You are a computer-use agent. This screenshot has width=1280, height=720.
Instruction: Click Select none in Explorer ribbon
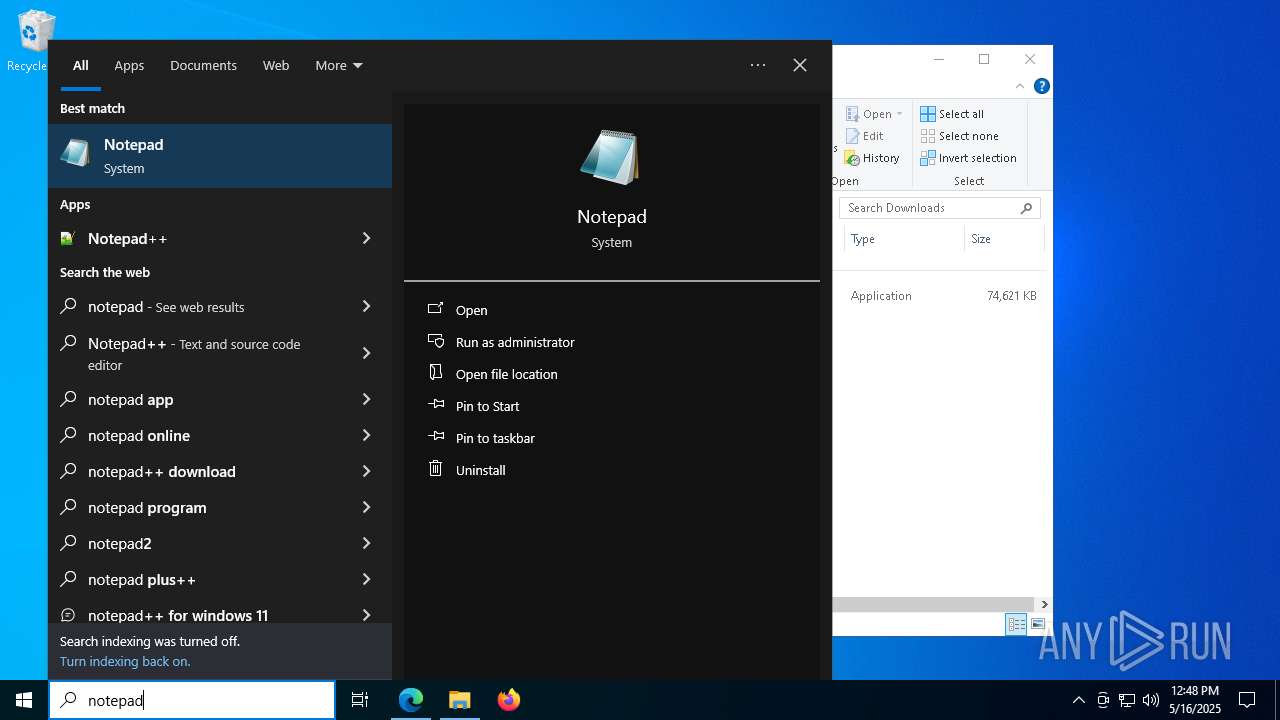pos(959,136)
